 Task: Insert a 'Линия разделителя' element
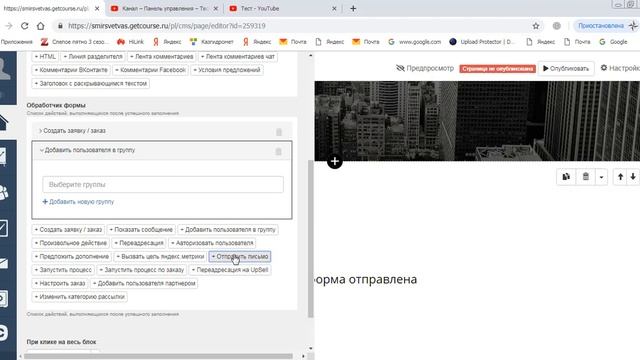click(x=93, y=56)
